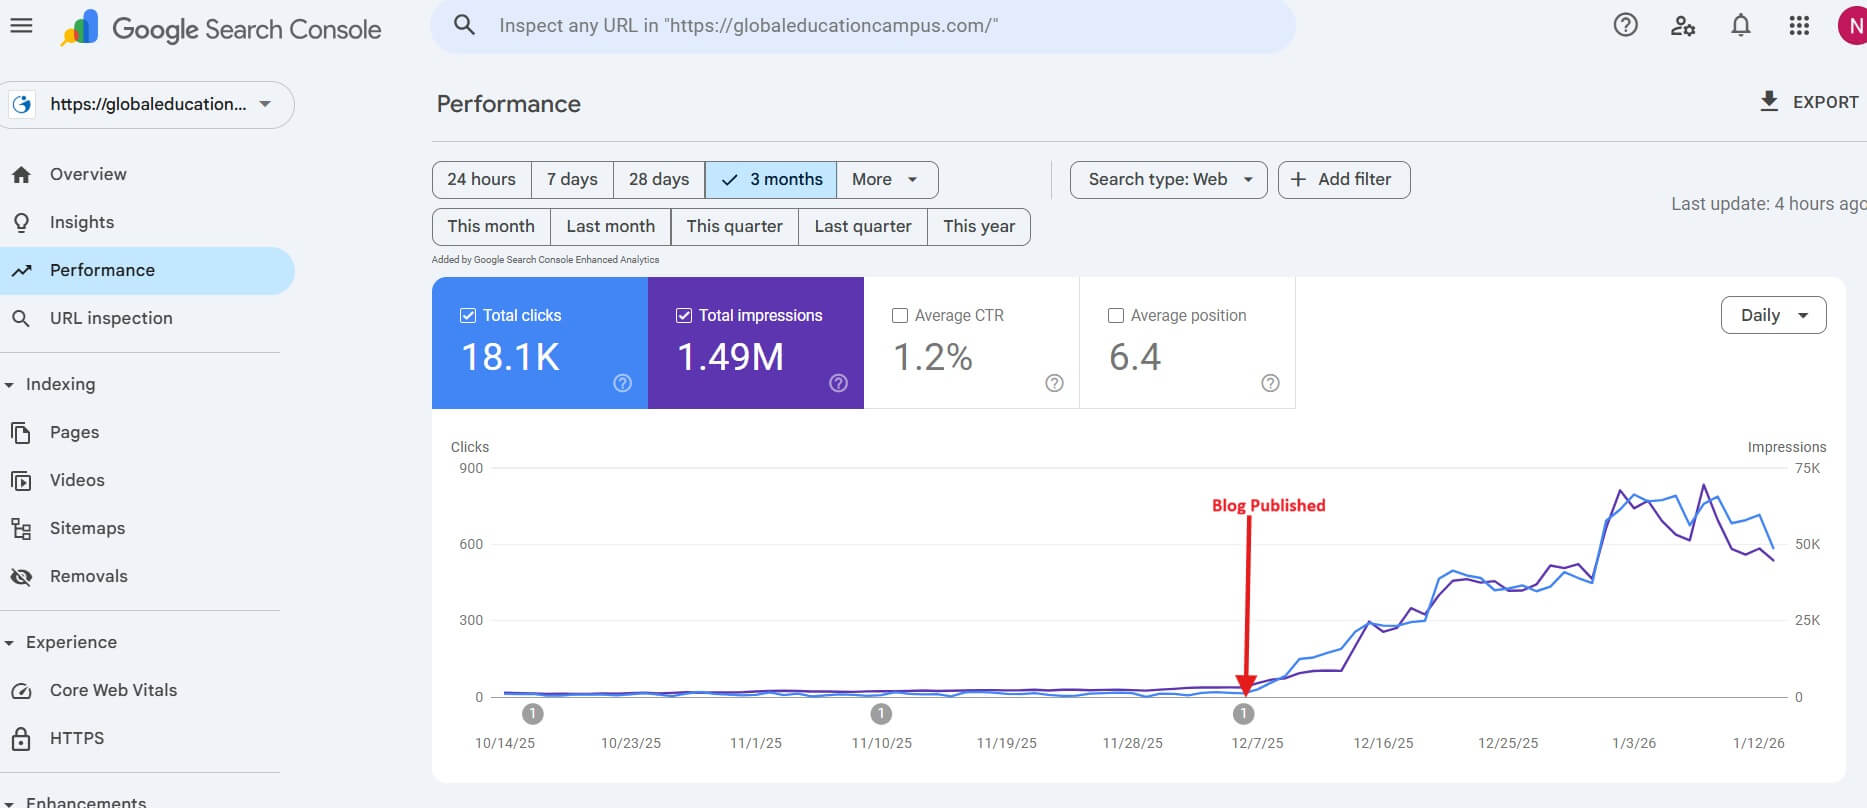The height and width of the screenshot is (808, 1867).
Task: Click Average position help icon
Action: (x=1270, y=383)
